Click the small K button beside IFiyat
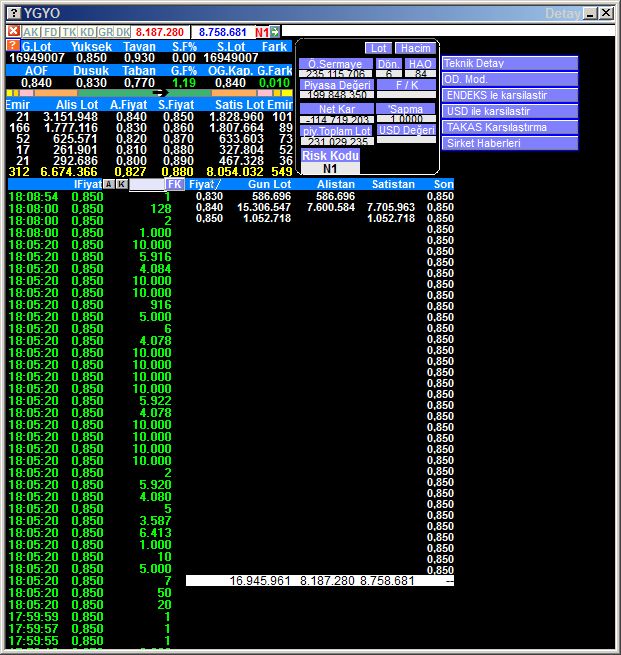 tap(122, 184)
